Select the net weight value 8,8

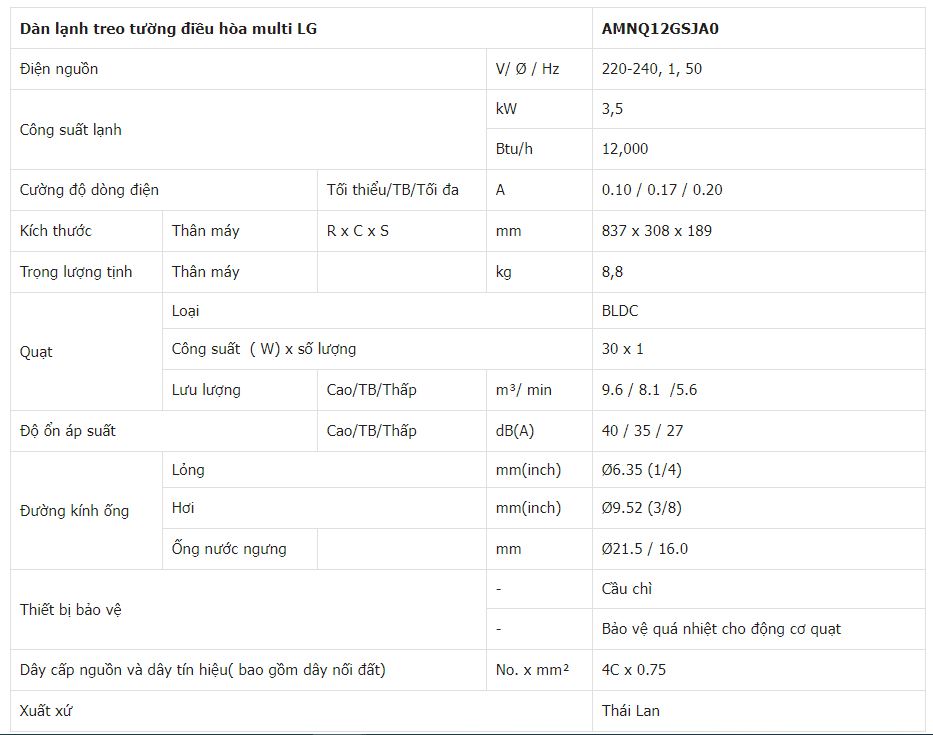612,272
